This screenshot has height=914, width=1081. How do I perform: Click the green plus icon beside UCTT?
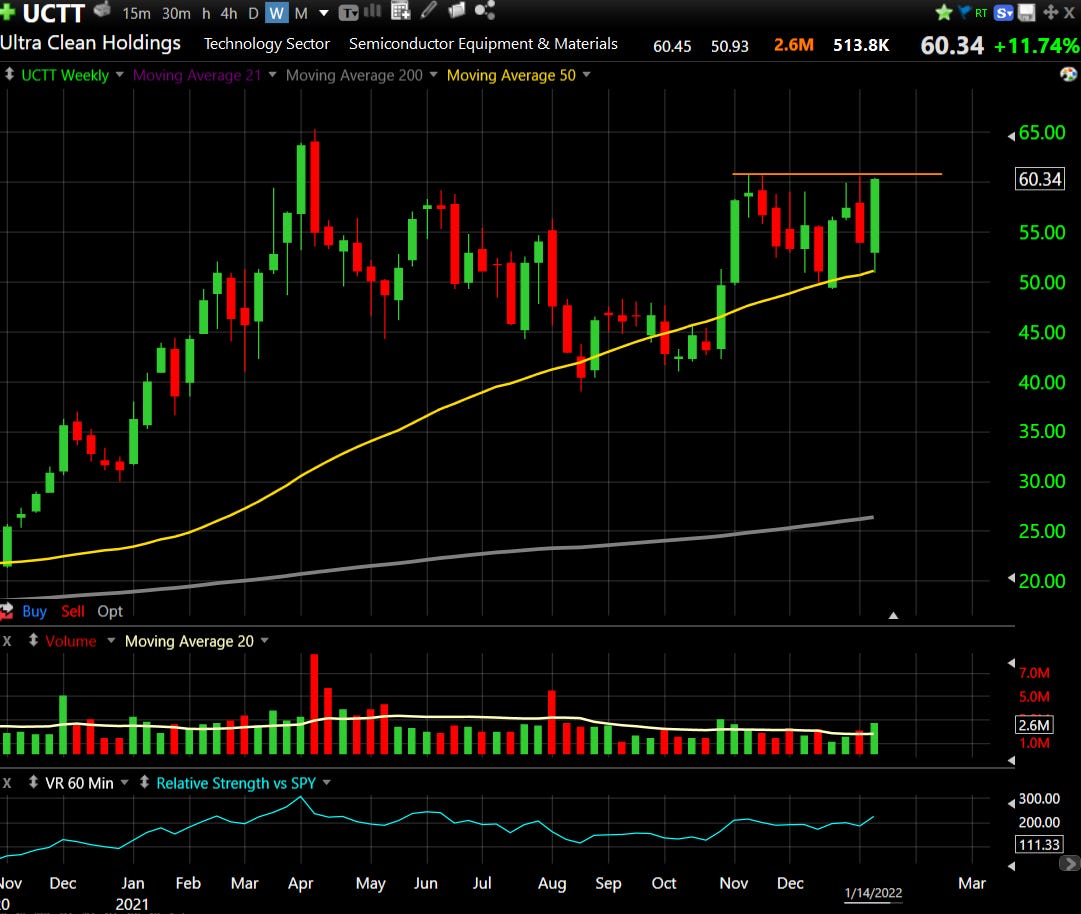7,11
